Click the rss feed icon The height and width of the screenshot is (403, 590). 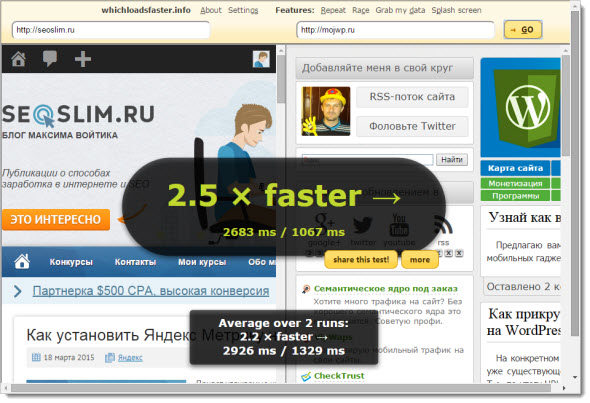point(443,225)
